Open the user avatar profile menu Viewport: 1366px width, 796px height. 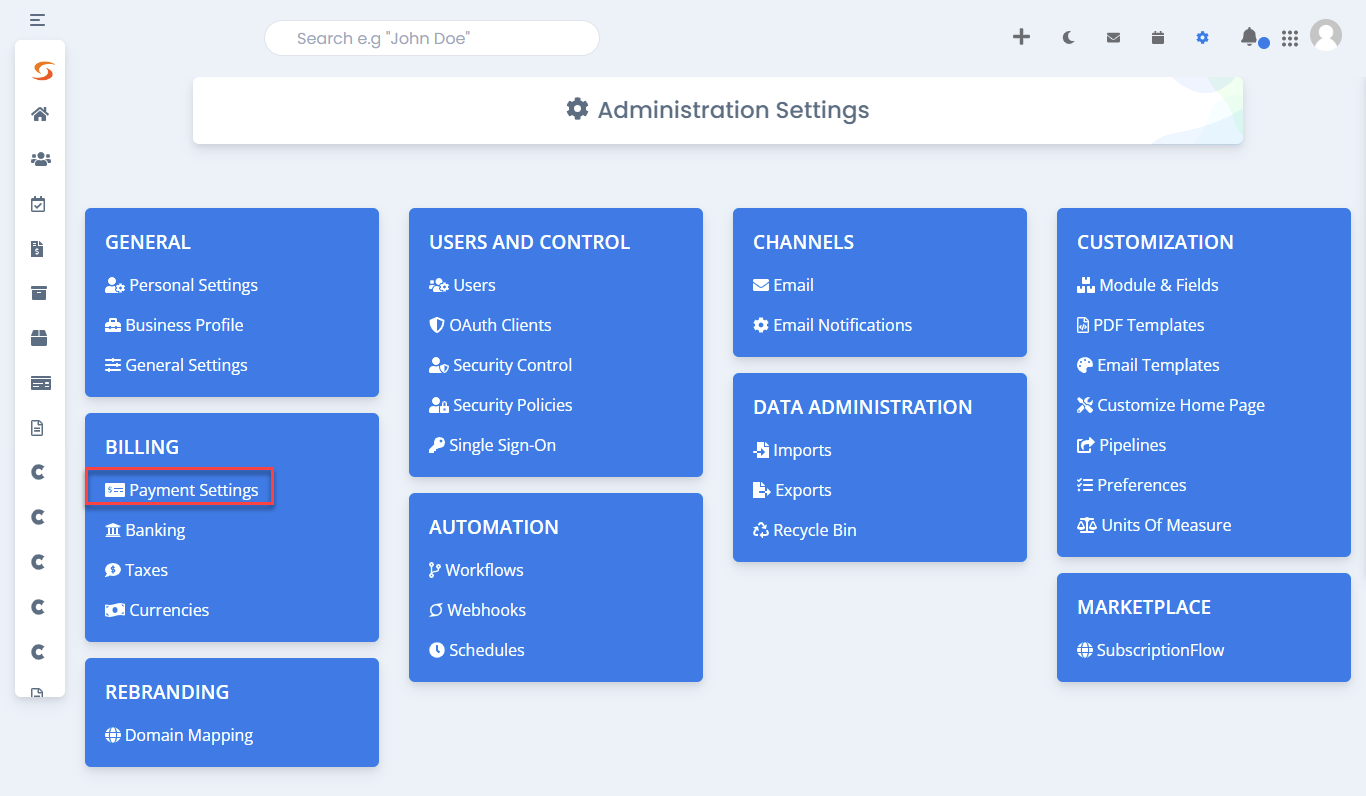pos(1326,35)
